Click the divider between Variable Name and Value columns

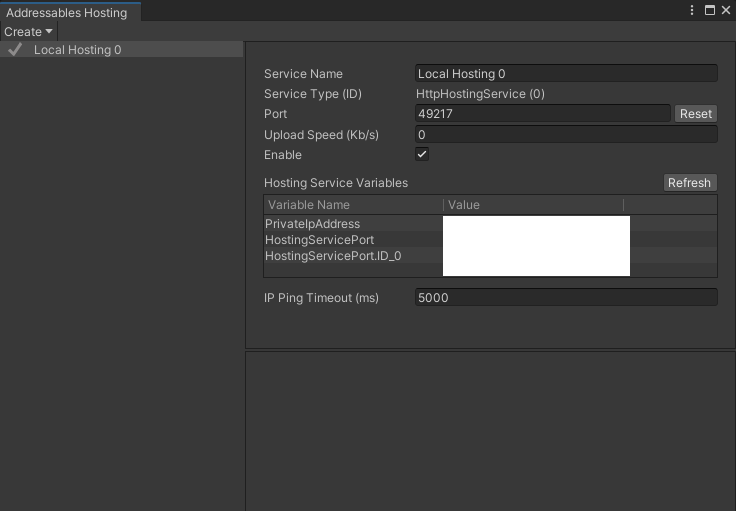pos(443,205)
